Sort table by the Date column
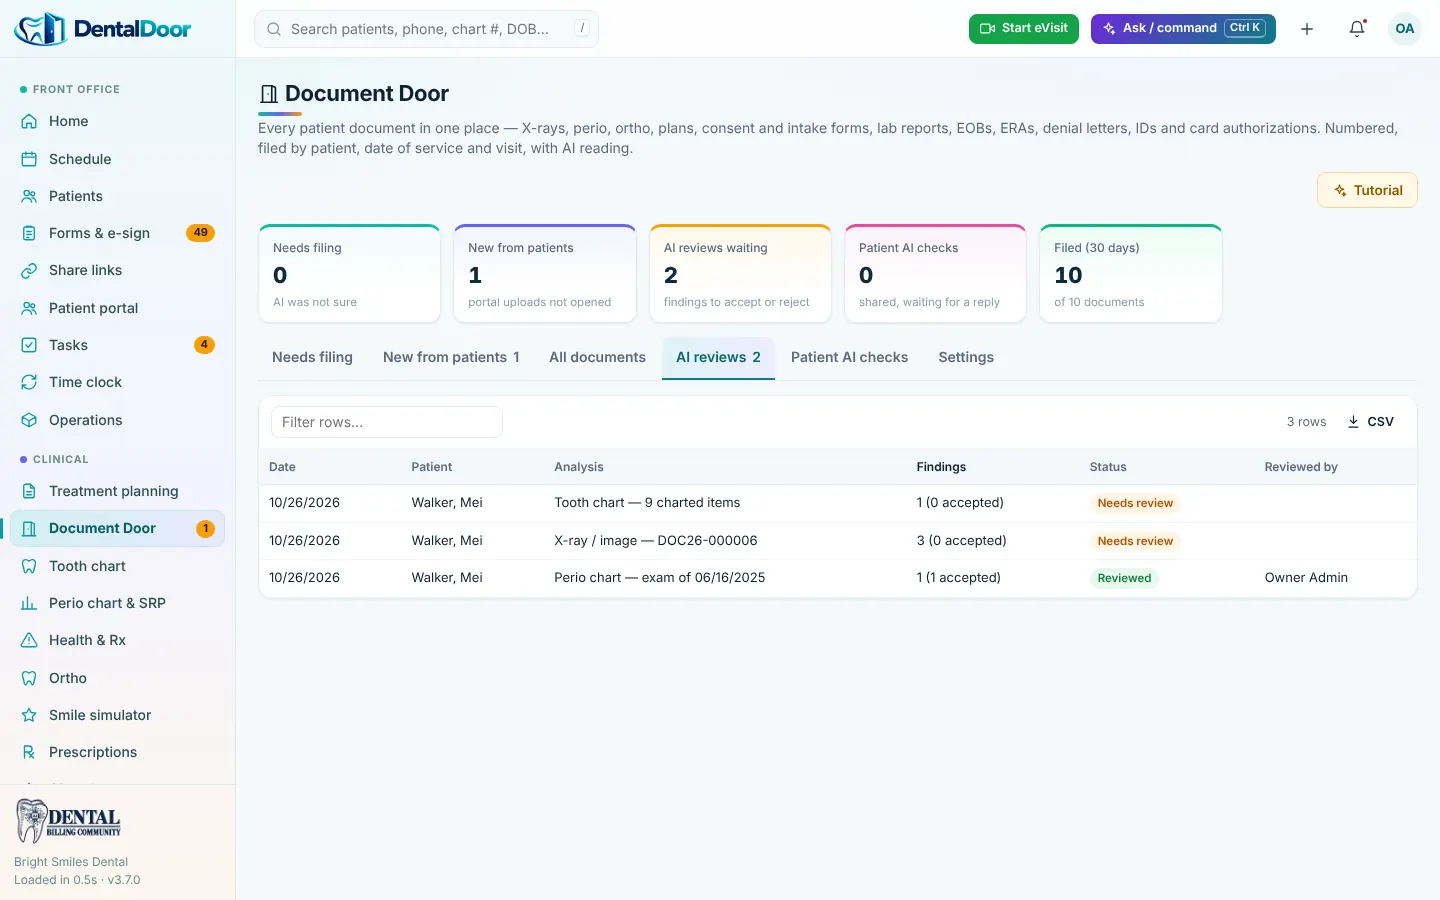This screenshot has height=900, width=1440. (282, 467)
